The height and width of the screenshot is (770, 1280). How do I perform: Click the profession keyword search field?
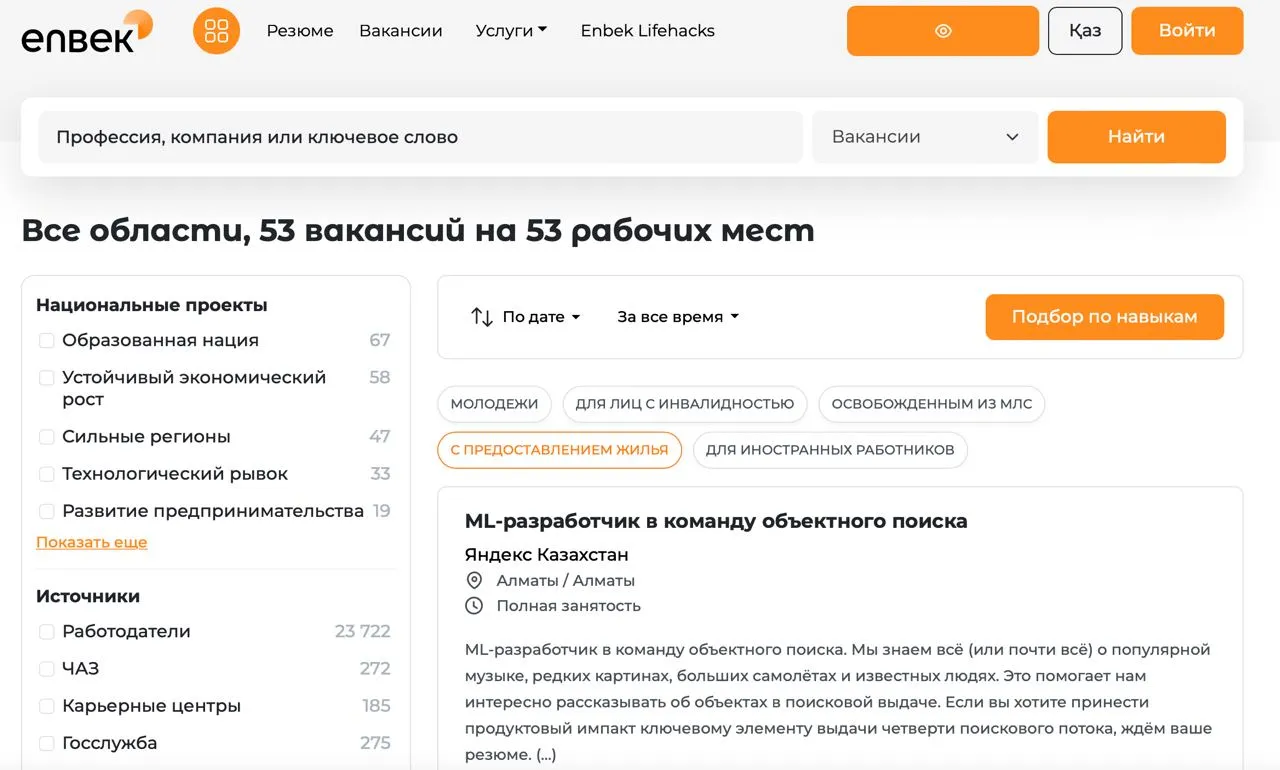(x=420, y=137)
